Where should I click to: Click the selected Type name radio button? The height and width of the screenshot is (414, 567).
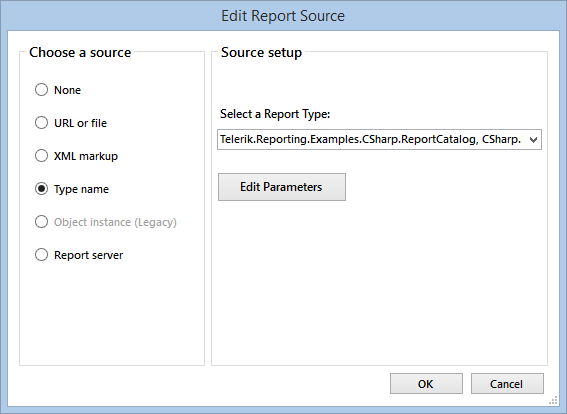[41, 189]
